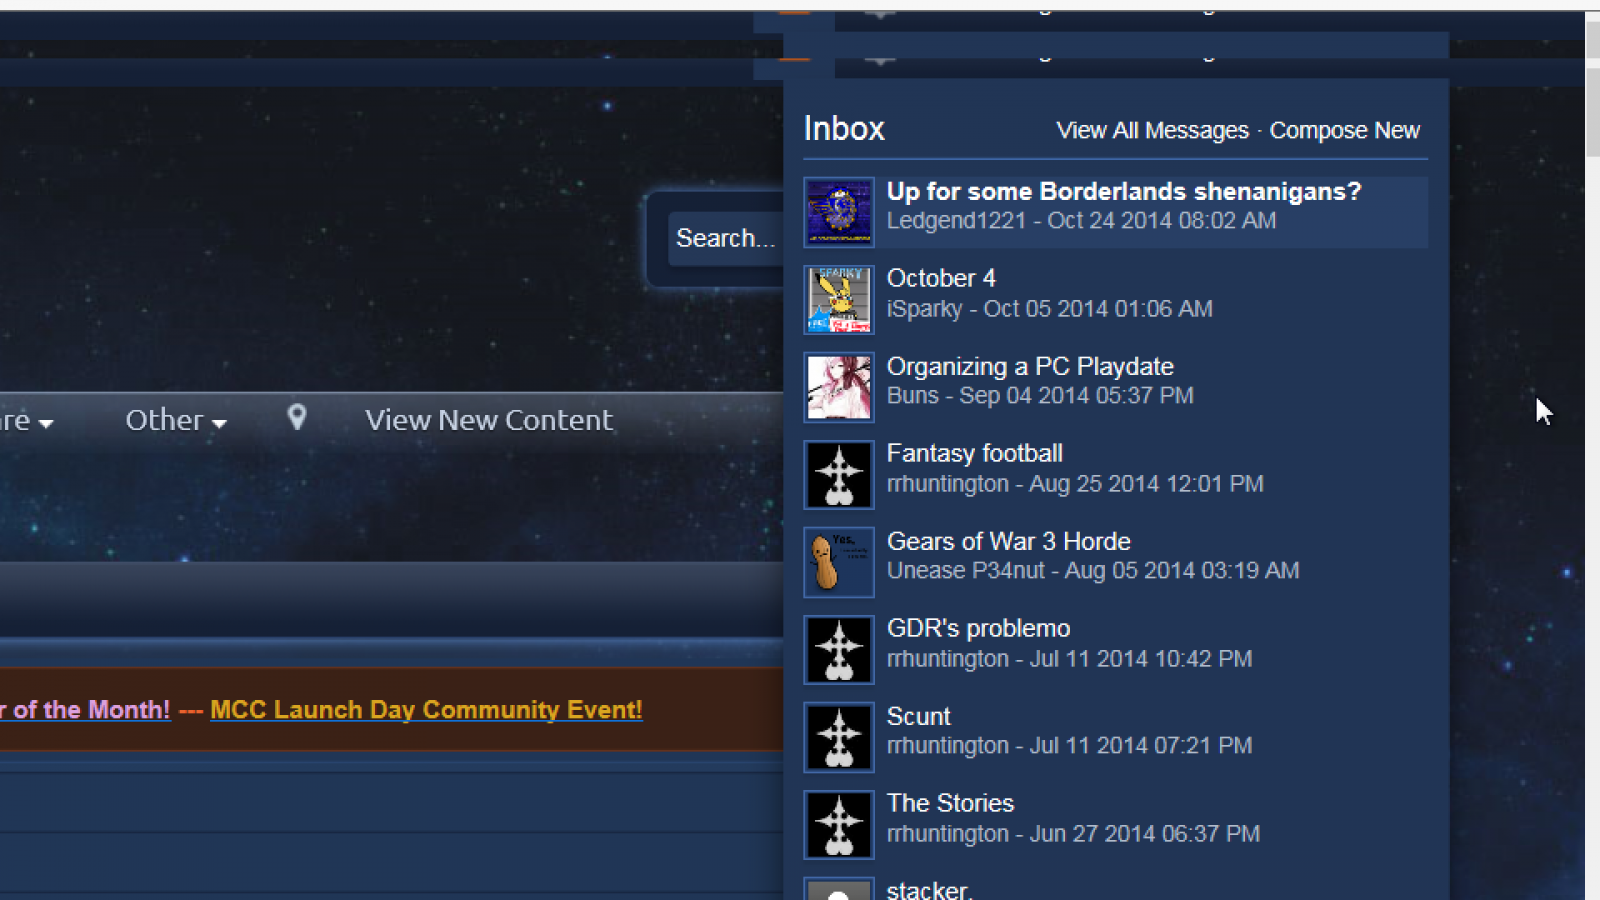Open View New Content menu item

[488, 420]
